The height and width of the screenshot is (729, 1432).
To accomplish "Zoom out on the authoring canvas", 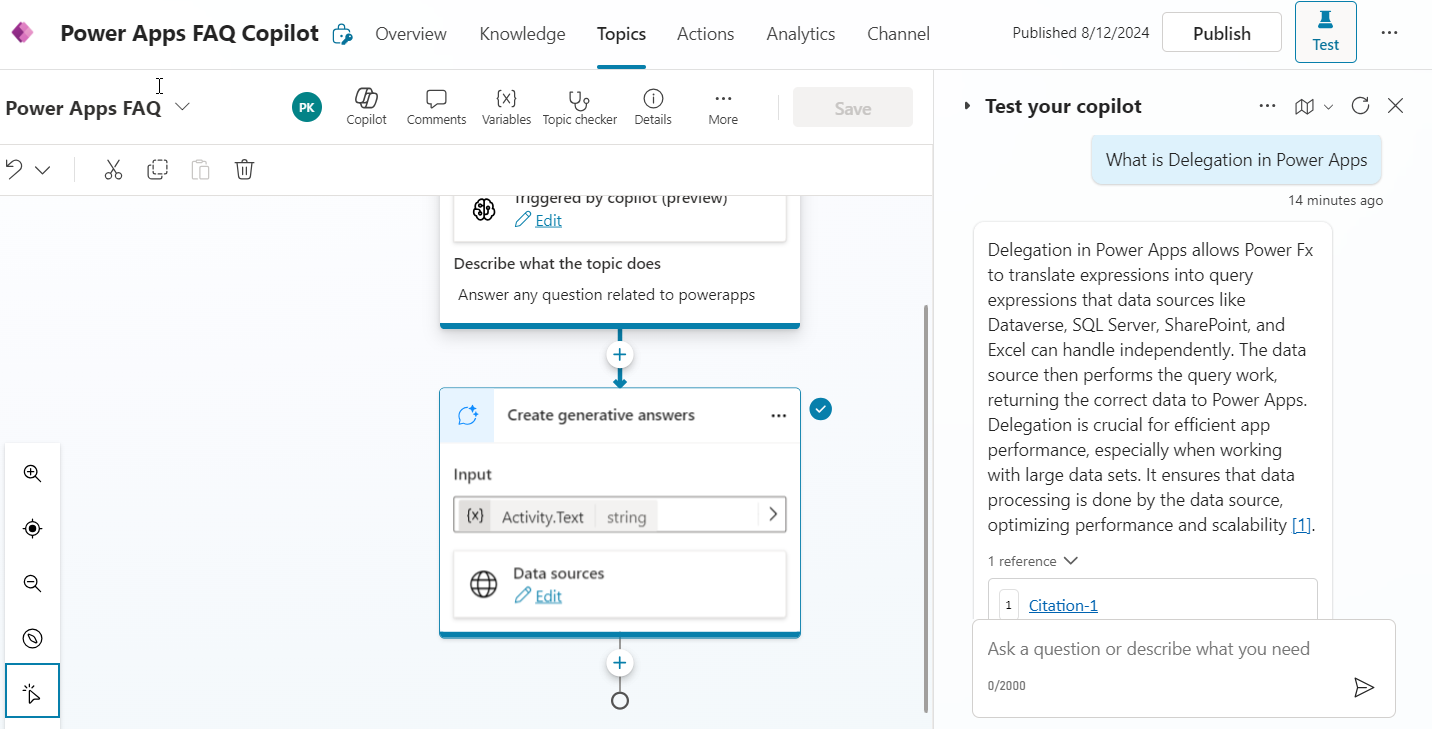I will tap(32, 583).
